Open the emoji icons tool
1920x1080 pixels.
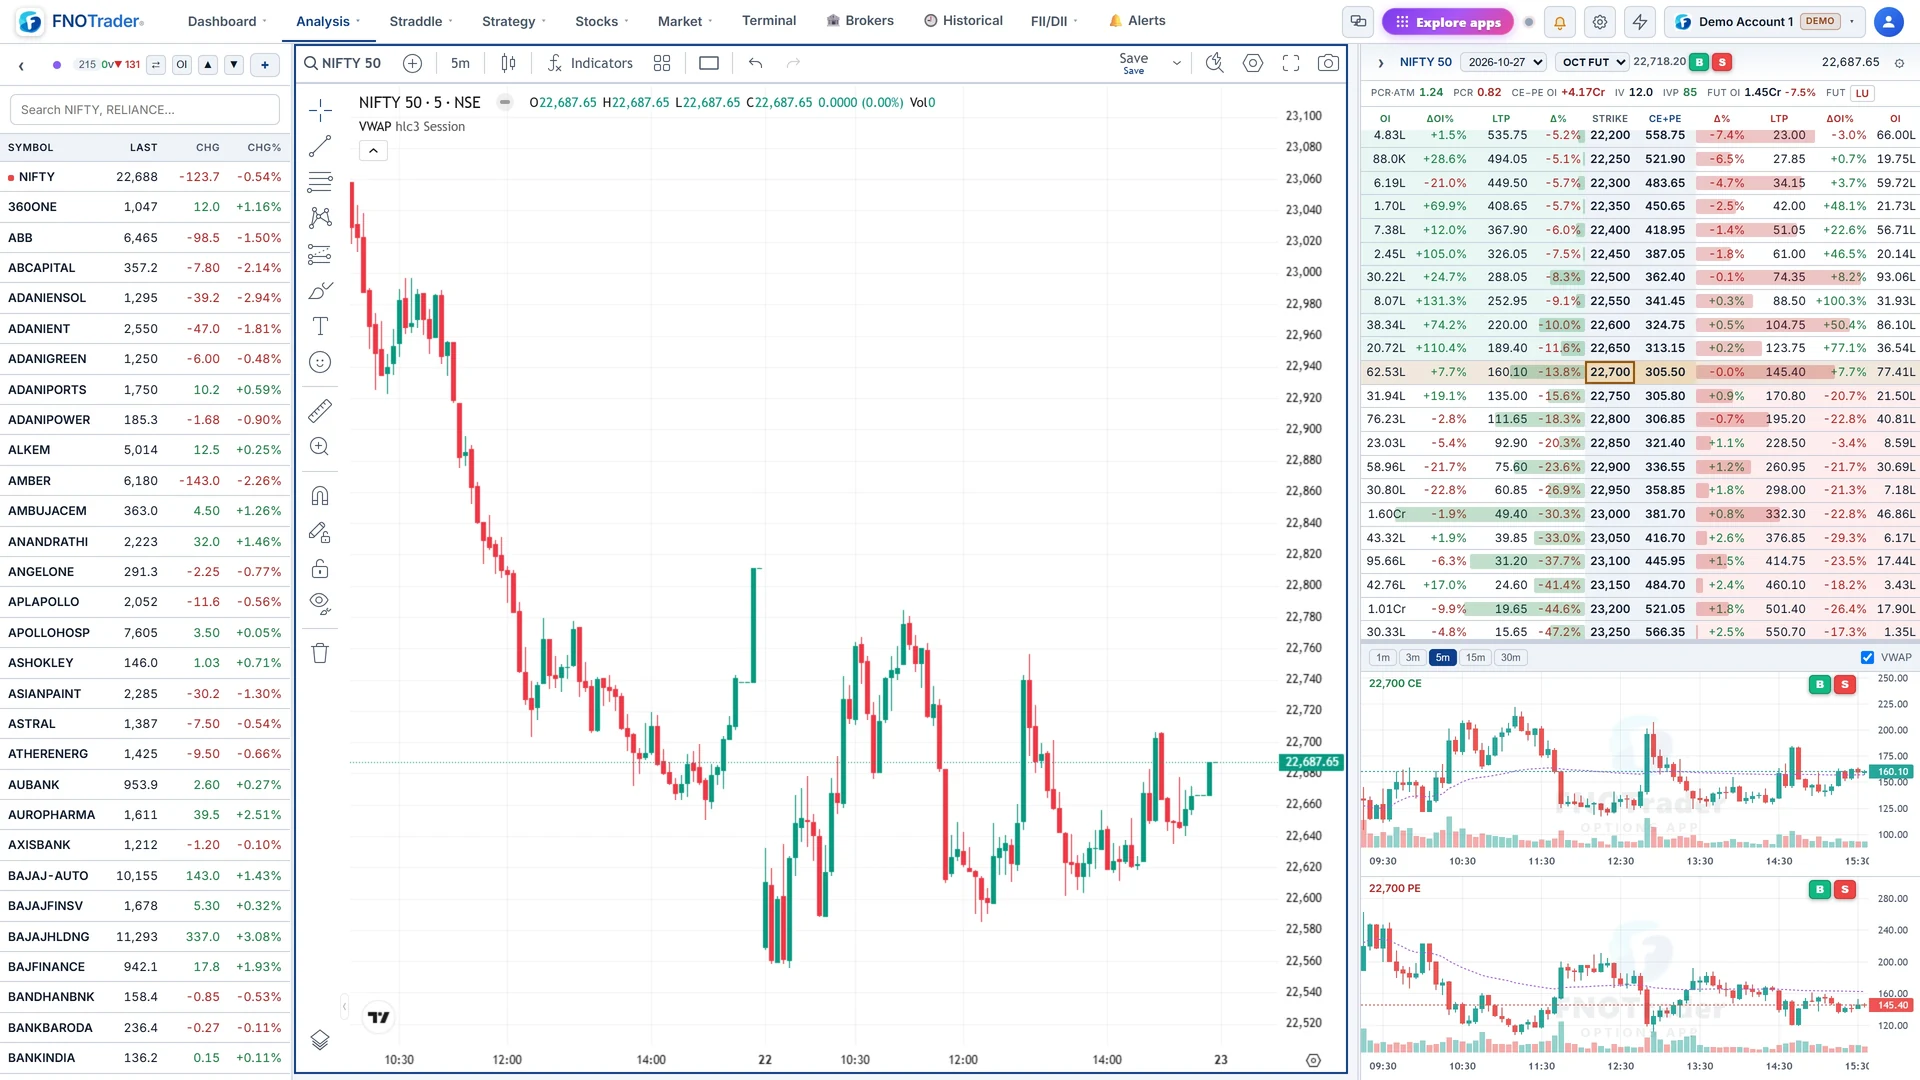320,362
